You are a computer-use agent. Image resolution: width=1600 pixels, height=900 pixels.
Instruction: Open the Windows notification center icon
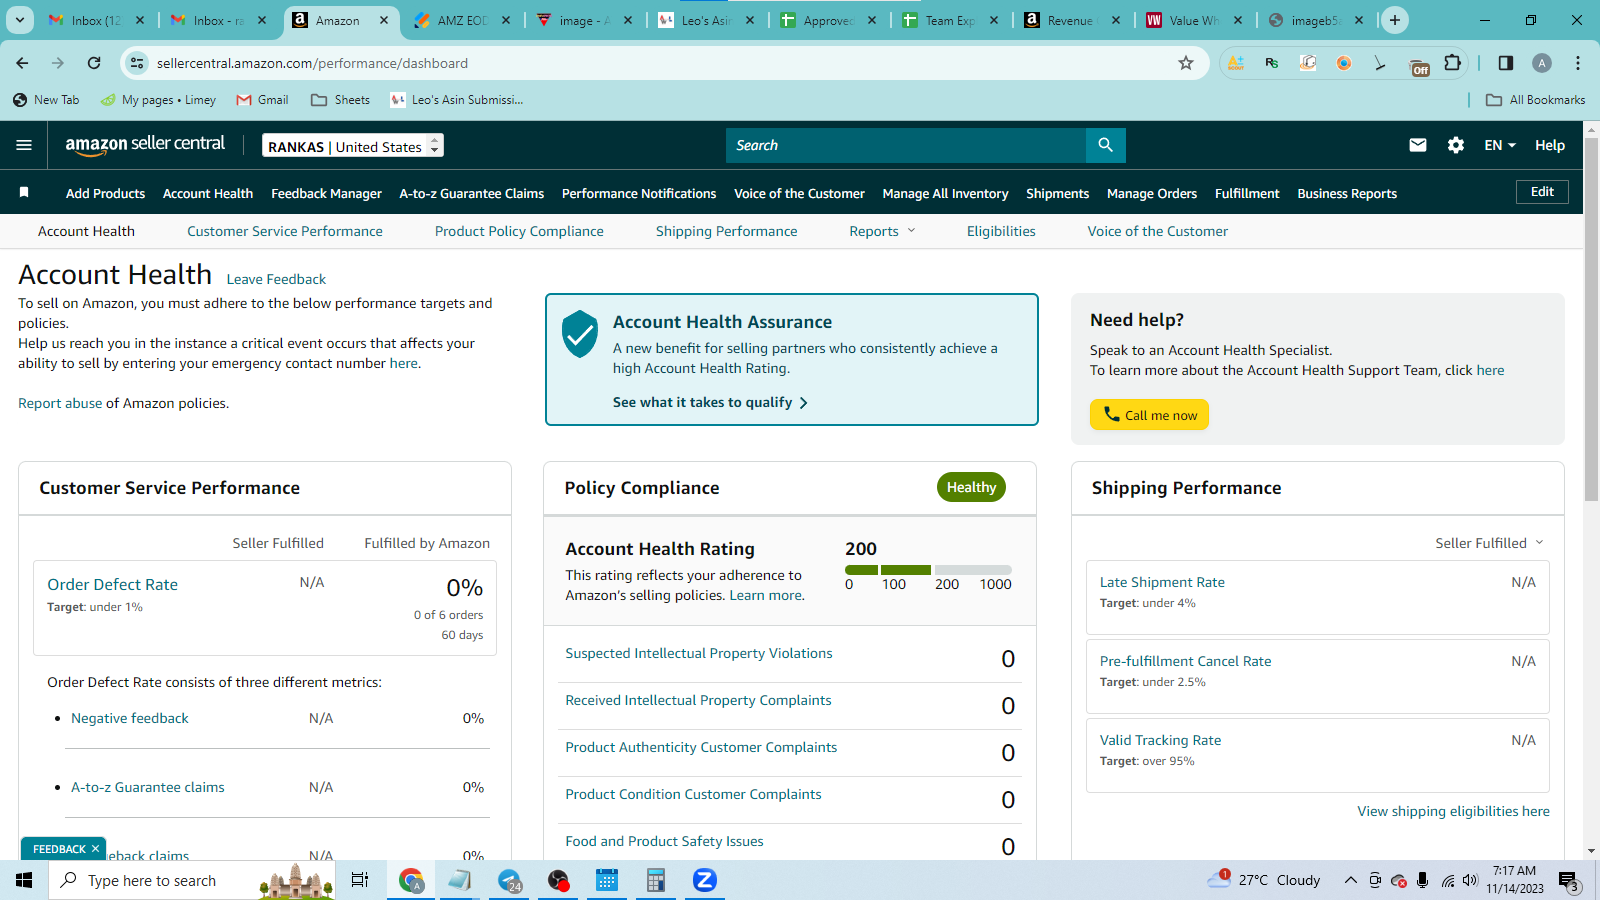tap(1568, 881)
